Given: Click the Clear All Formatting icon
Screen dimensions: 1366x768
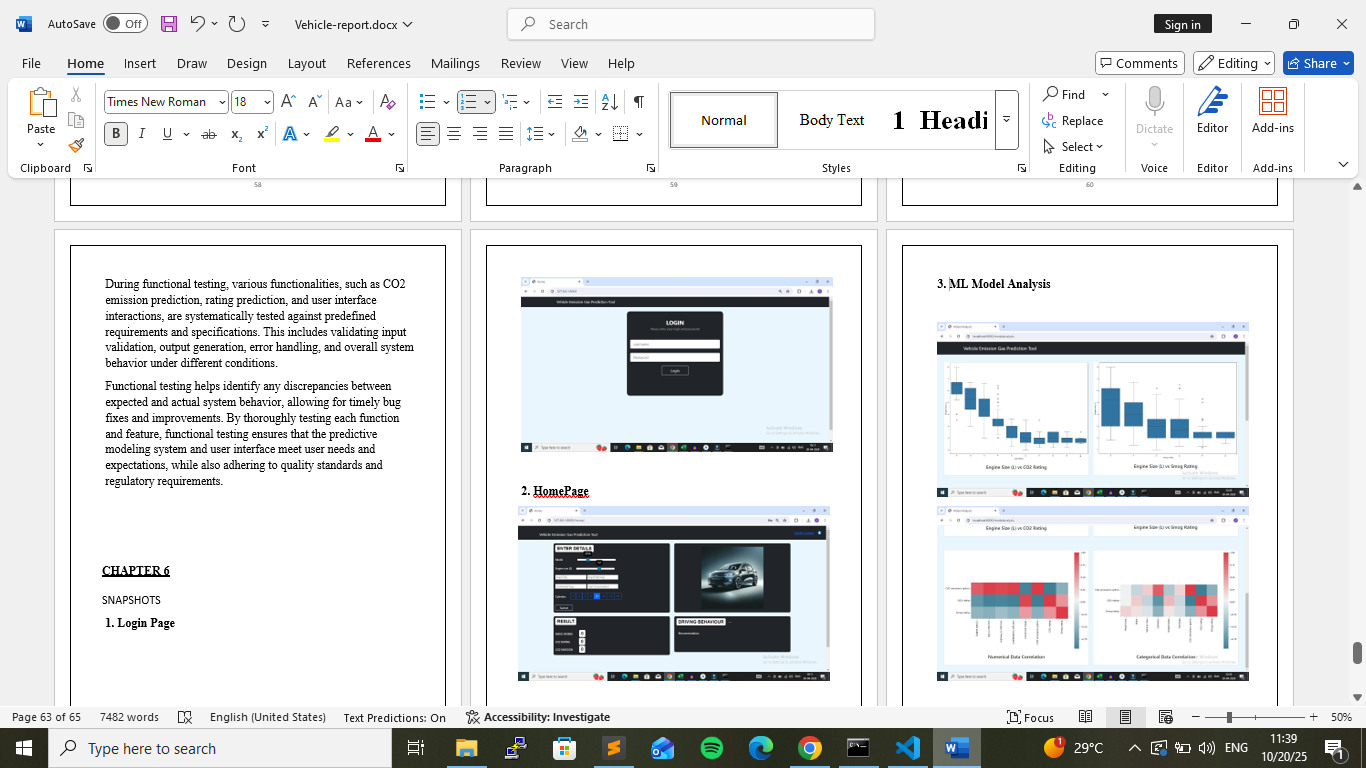Looking at the screenshot, I should point(388,102).
